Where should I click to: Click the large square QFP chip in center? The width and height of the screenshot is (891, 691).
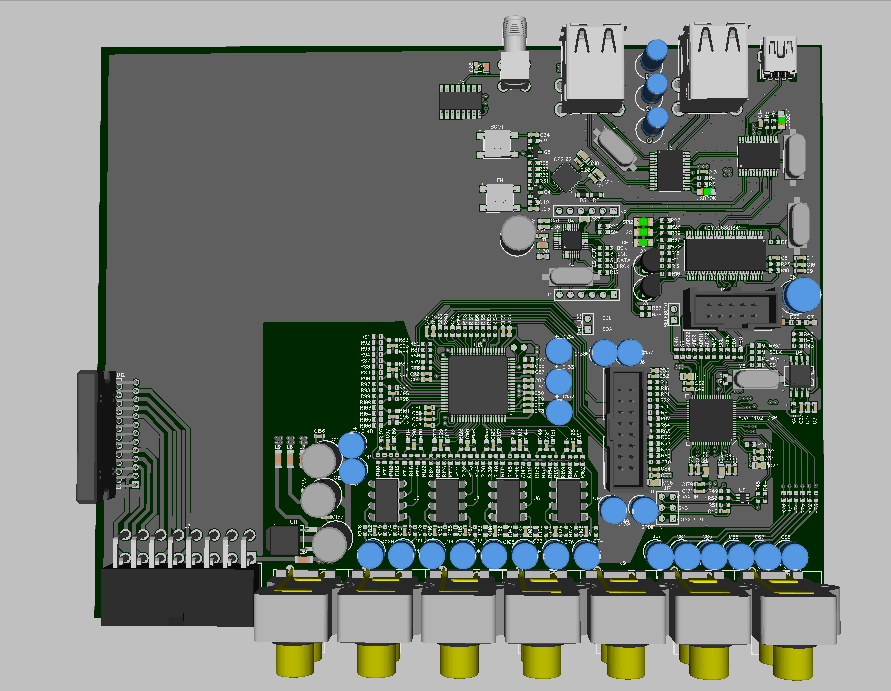point(477,382)
